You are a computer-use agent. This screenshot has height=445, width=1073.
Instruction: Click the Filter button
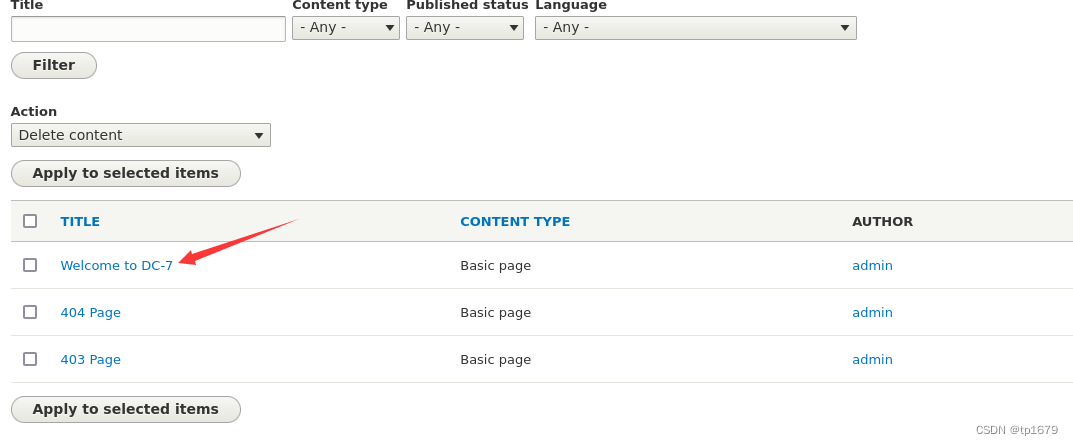[x=54, y=65]
